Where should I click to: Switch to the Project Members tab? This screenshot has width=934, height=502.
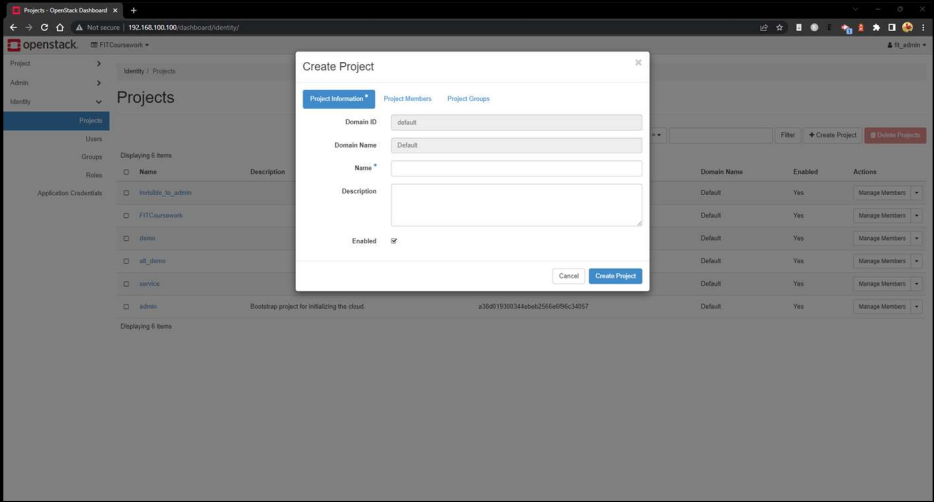tap(407, 99)
